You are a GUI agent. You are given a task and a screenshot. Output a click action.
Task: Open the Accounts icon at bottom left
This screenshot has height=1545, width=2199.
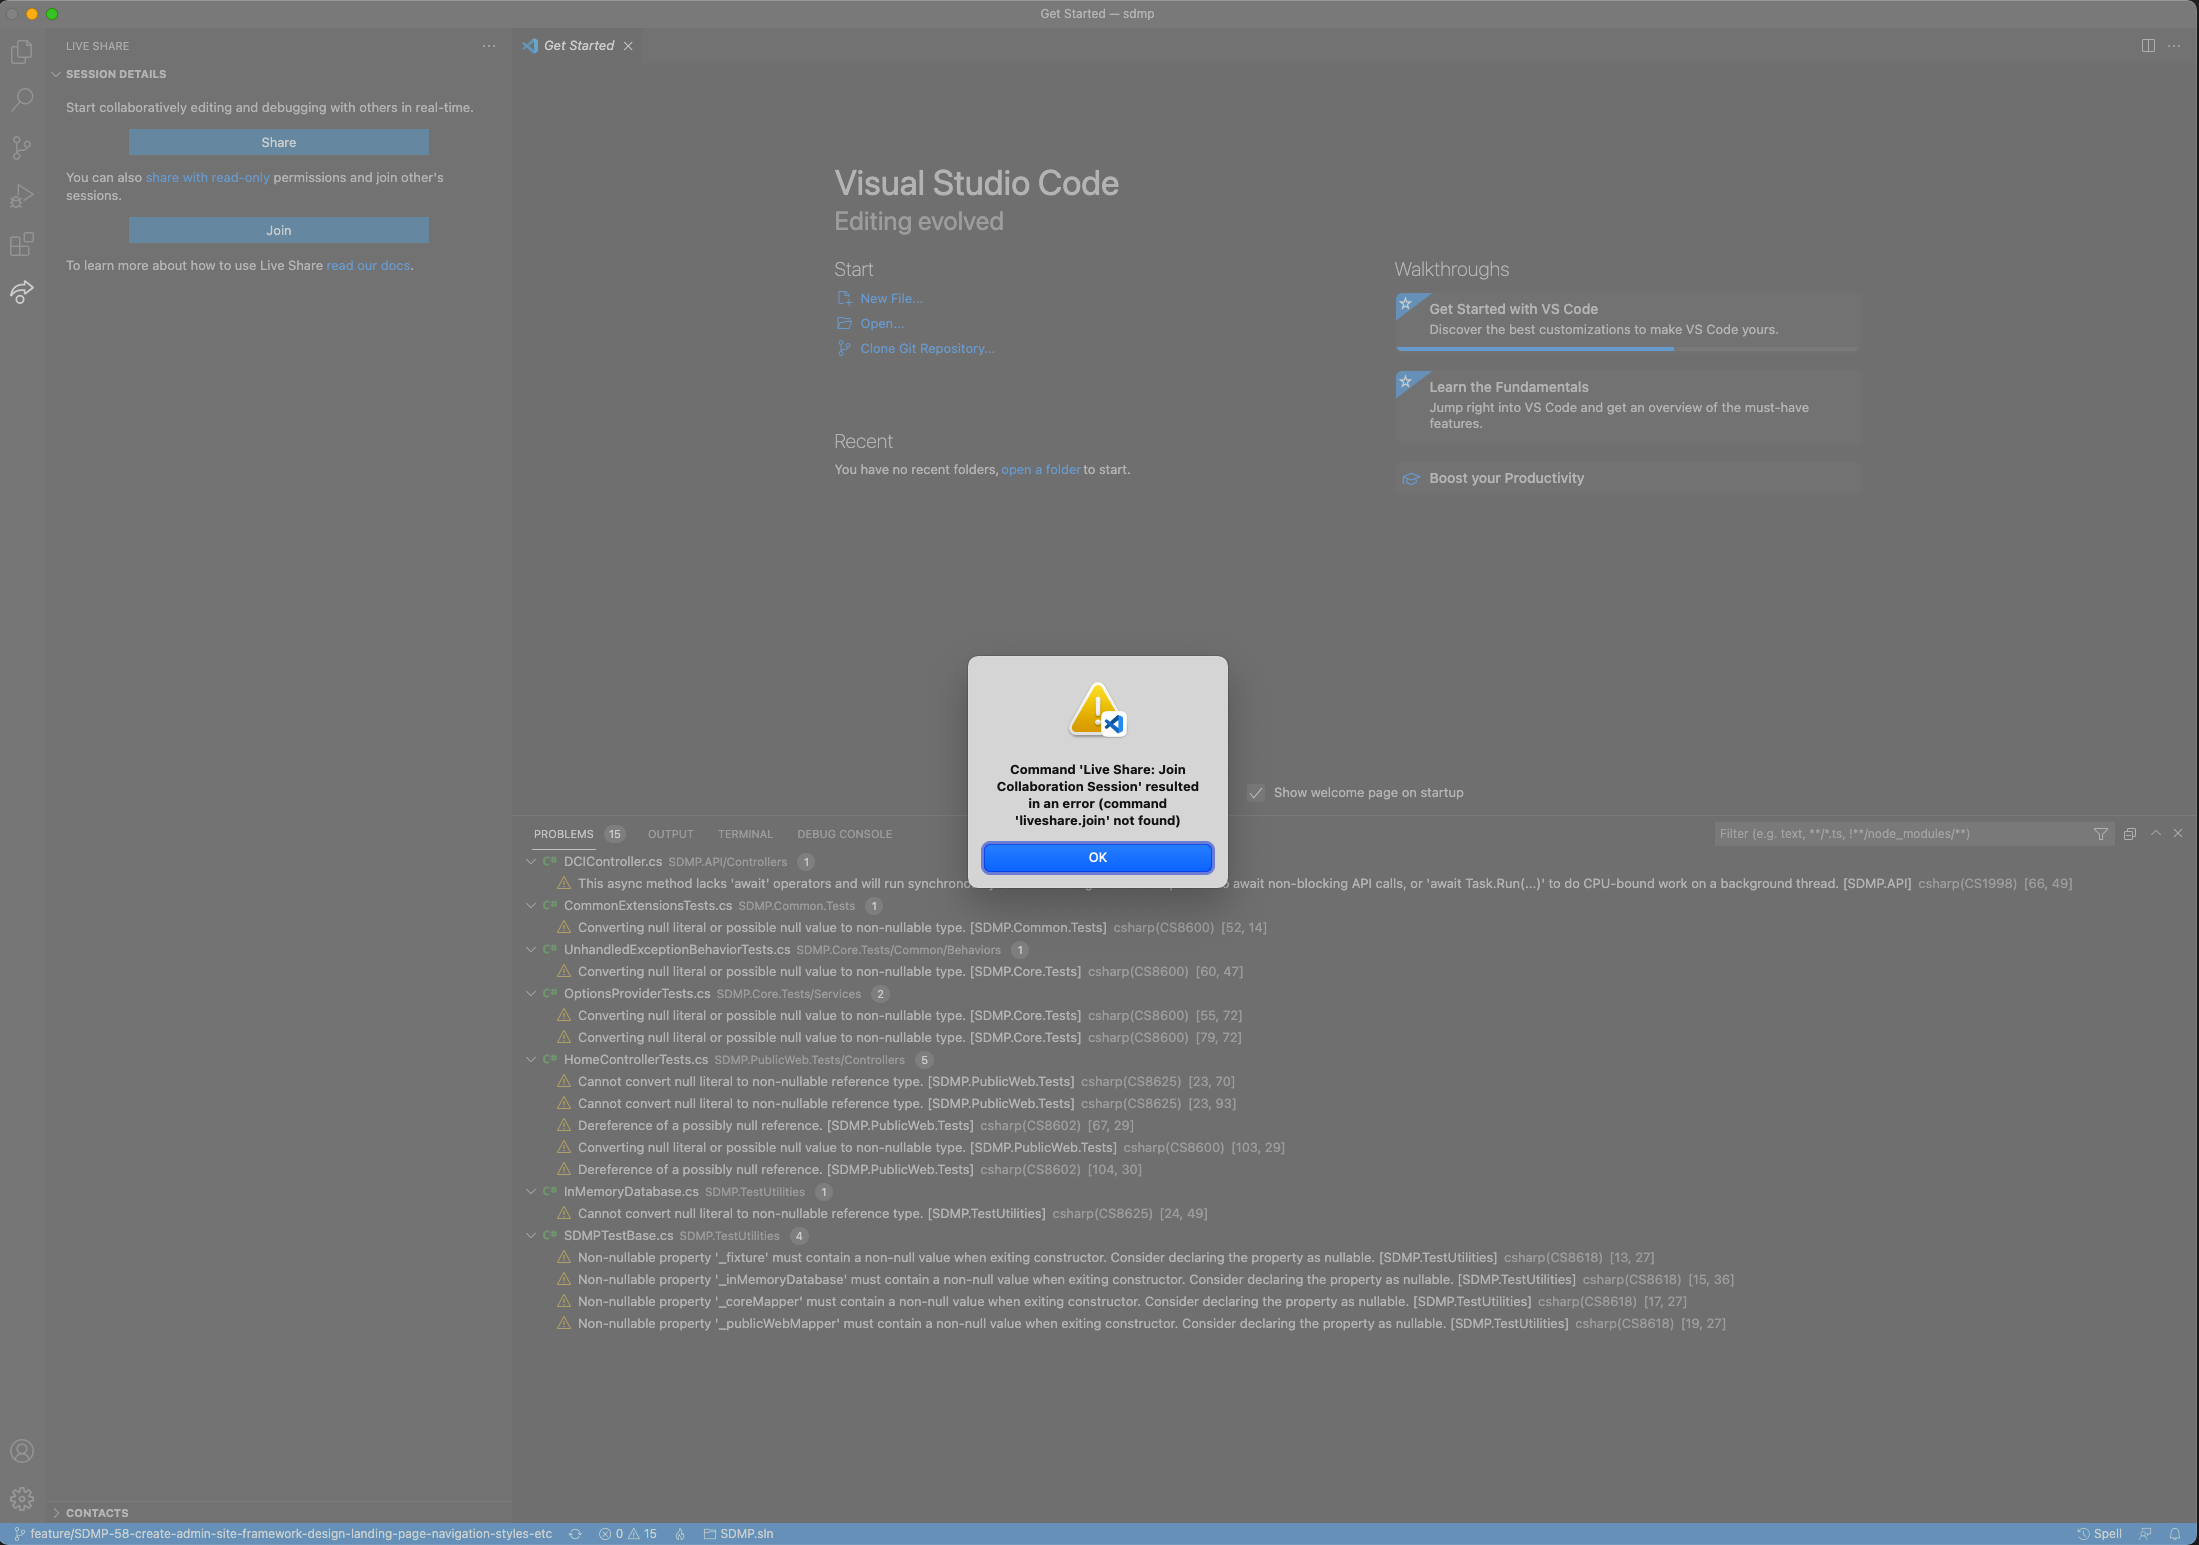[x=21, y=1451]
